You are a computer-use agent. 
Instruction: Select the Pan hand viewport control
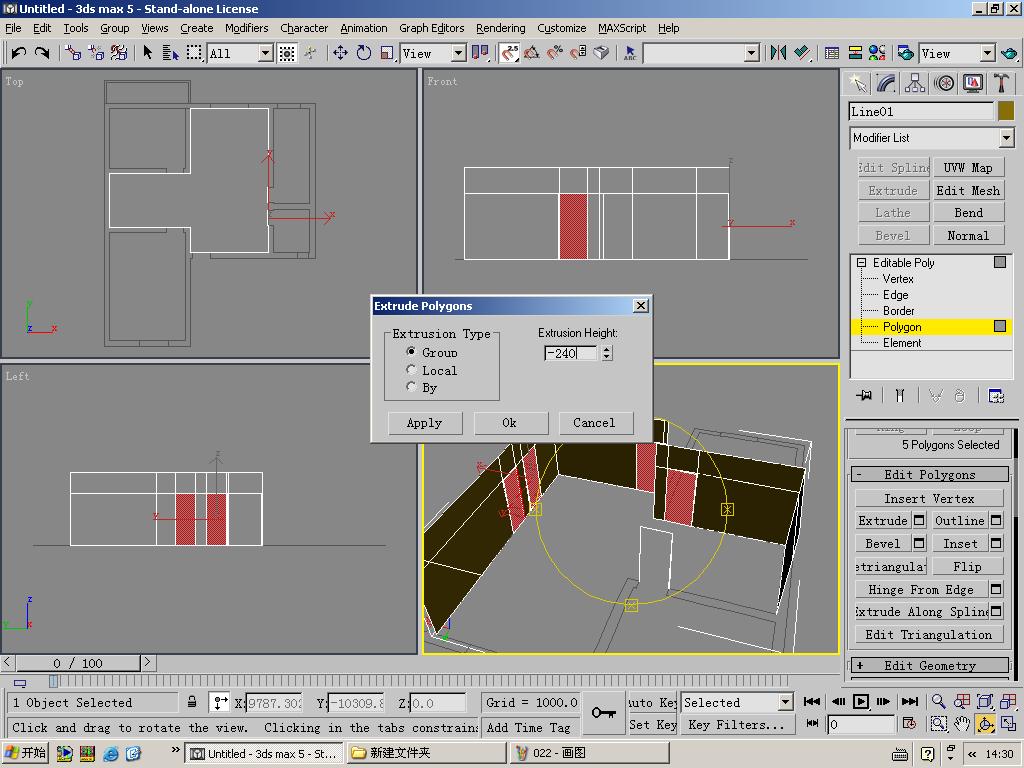[962, 724]
